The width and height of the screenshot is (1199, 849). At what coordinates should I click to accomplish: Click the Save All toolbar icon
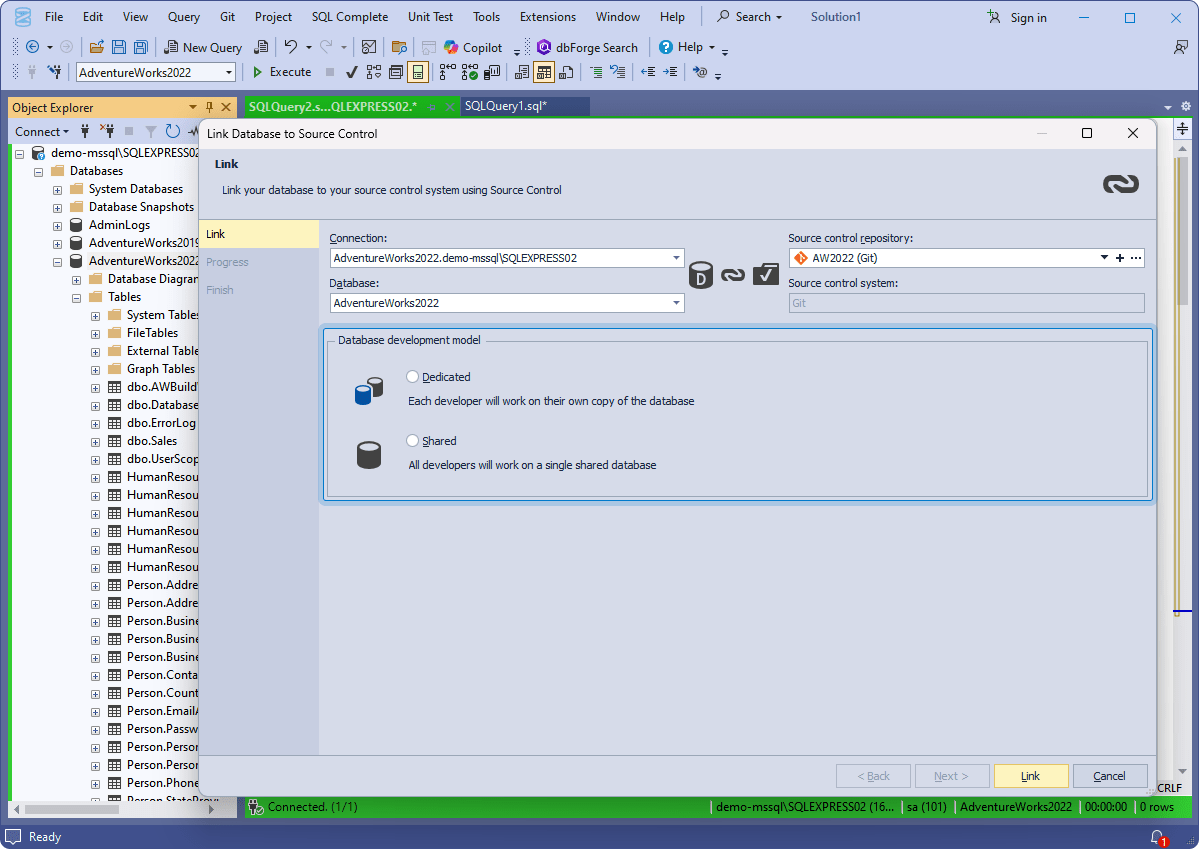coord(140,47)
